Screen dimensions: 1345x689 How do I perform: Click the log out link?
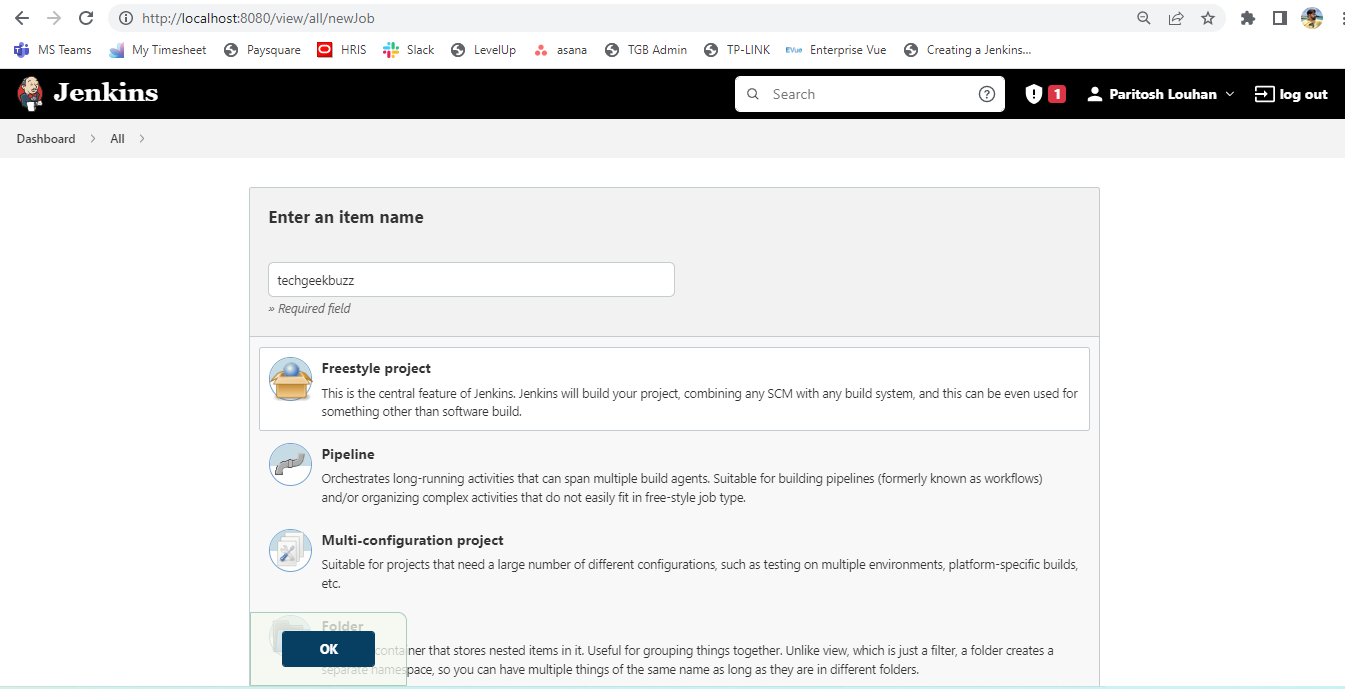[1291, 94]
